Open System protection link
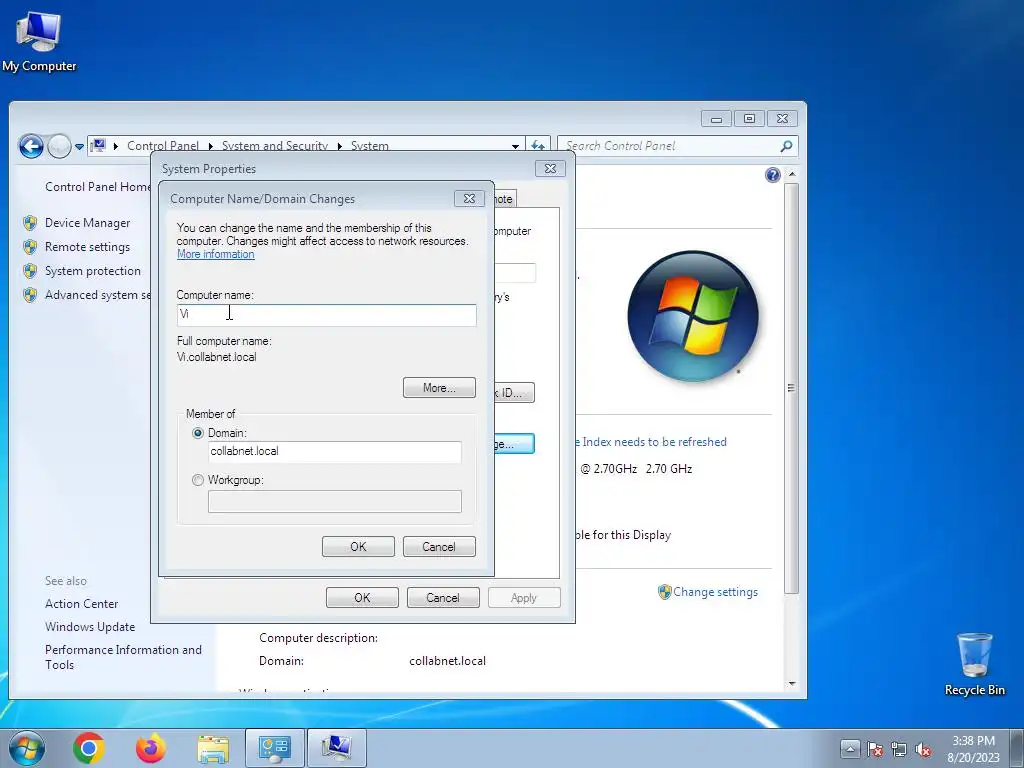Image resolution: width=1024 pixels, height=768 pixels. (x=93, y=271)
